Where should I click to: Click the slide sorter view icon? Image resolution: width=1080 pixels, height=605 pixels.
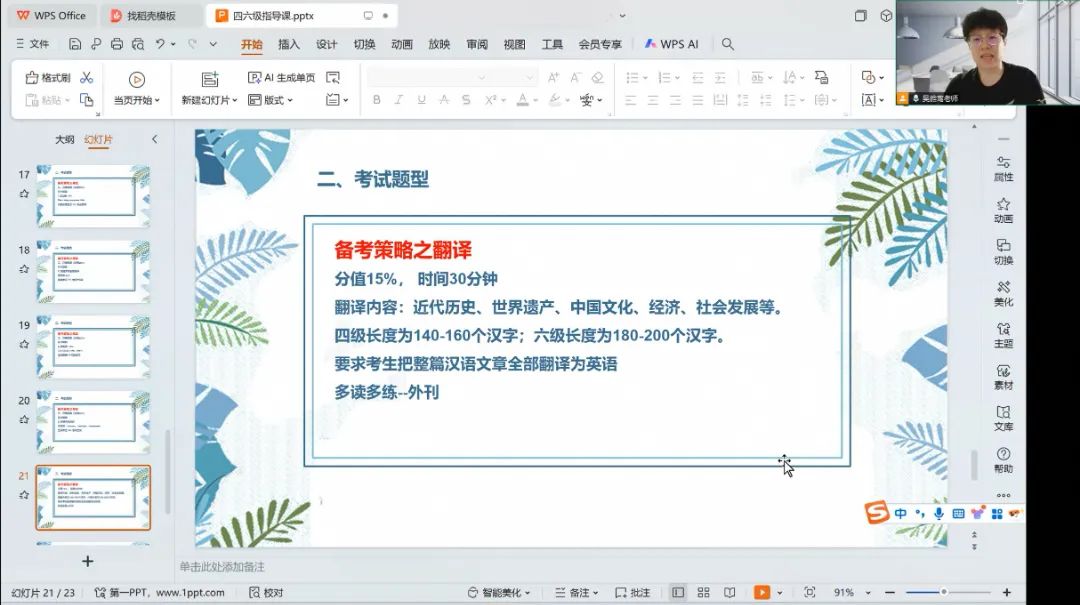pyautogui.click(x=703, y=592)
